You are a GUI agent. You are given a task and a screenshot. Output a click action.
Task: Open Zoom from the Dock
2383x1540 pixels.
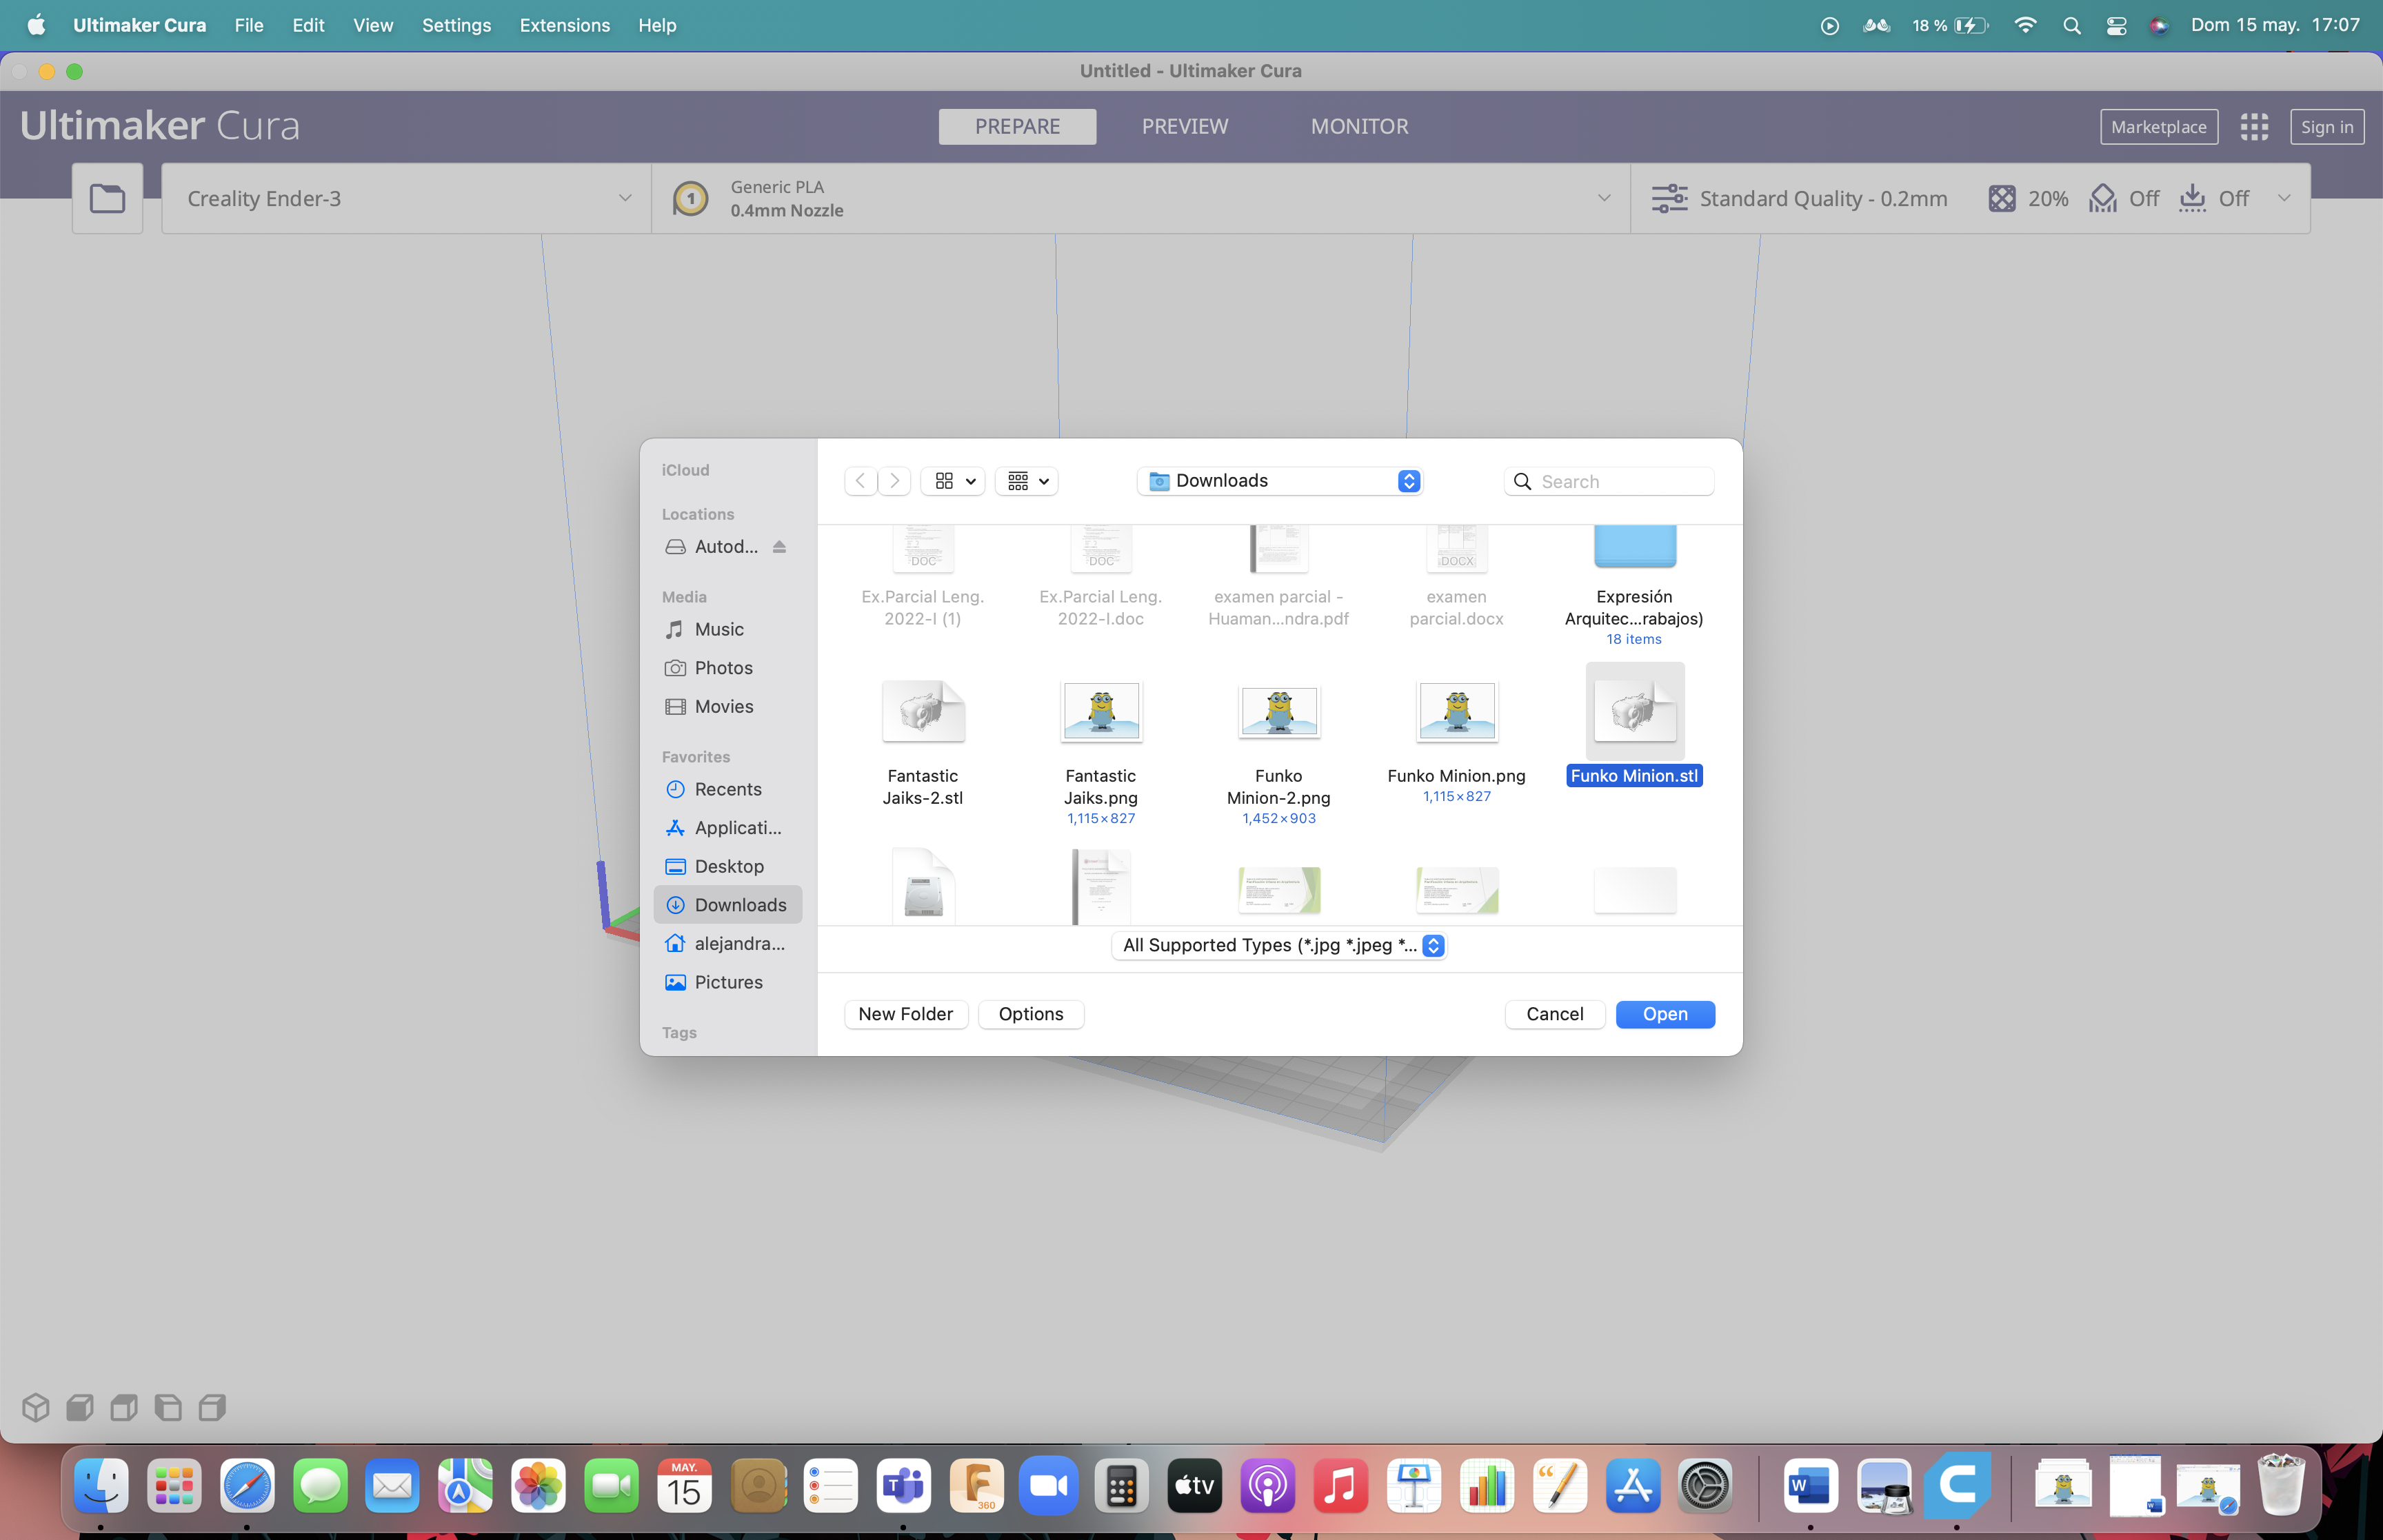click(x=1049, y=1486)
